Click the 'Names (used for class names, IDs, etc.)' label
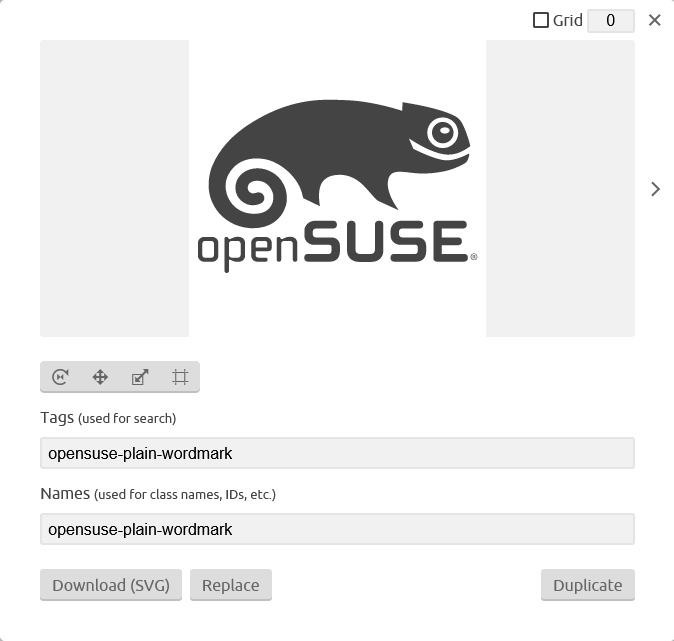674x641 pixels. (x=158, y=494)
